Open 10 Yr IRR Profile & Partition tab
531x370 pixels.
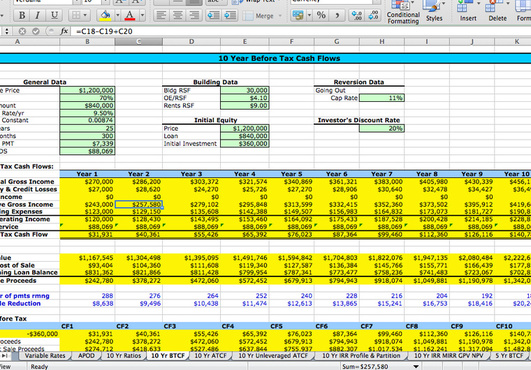(361, 356)
